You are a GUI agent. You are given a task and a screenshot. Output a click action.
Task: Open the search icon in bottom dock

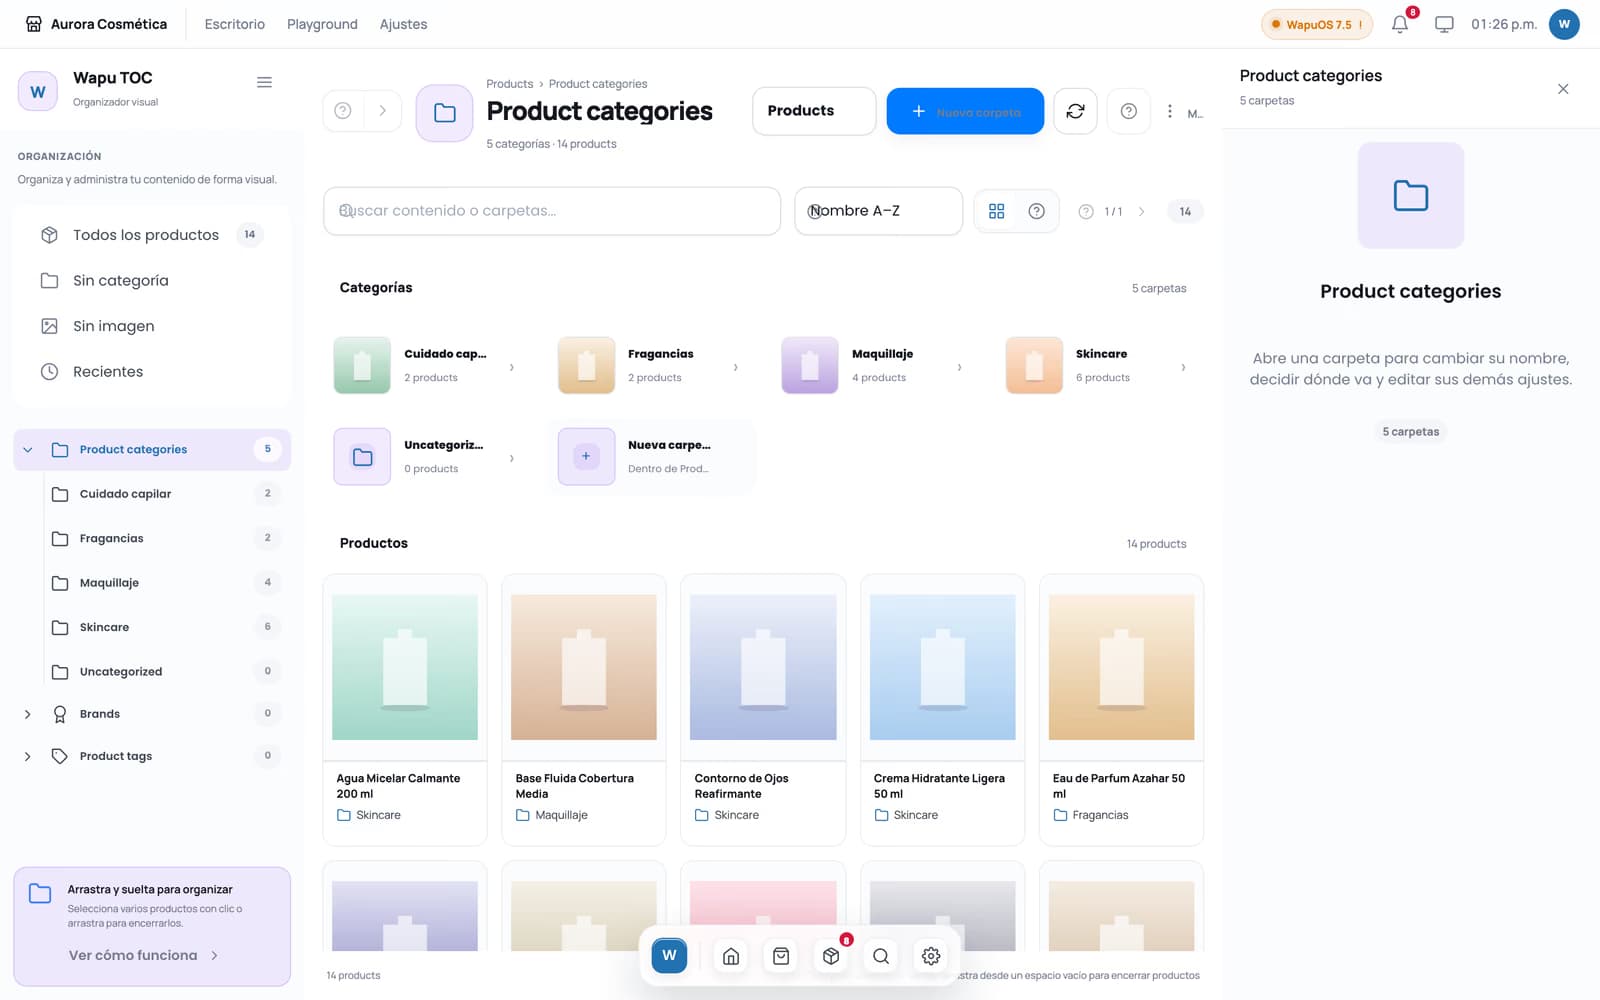(x=881, y=956)
